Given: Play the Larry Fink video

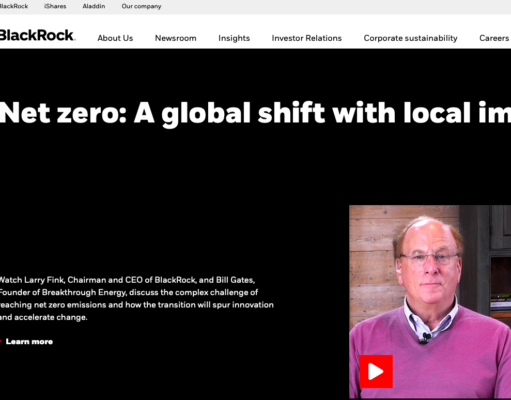Looking at the screenshot, I should (x=376, y=371).
